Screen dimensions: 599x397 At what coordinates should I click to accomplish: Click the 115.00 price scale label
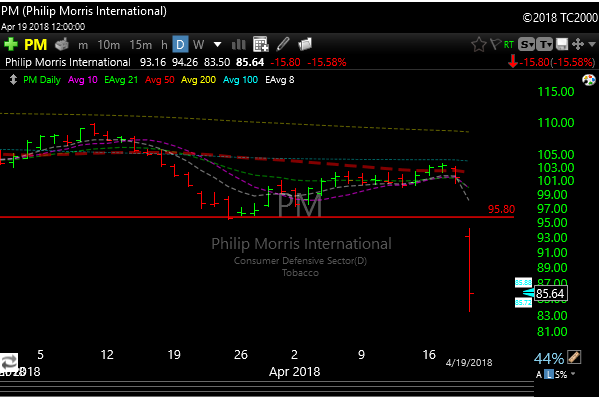click(x=556, y=92)
